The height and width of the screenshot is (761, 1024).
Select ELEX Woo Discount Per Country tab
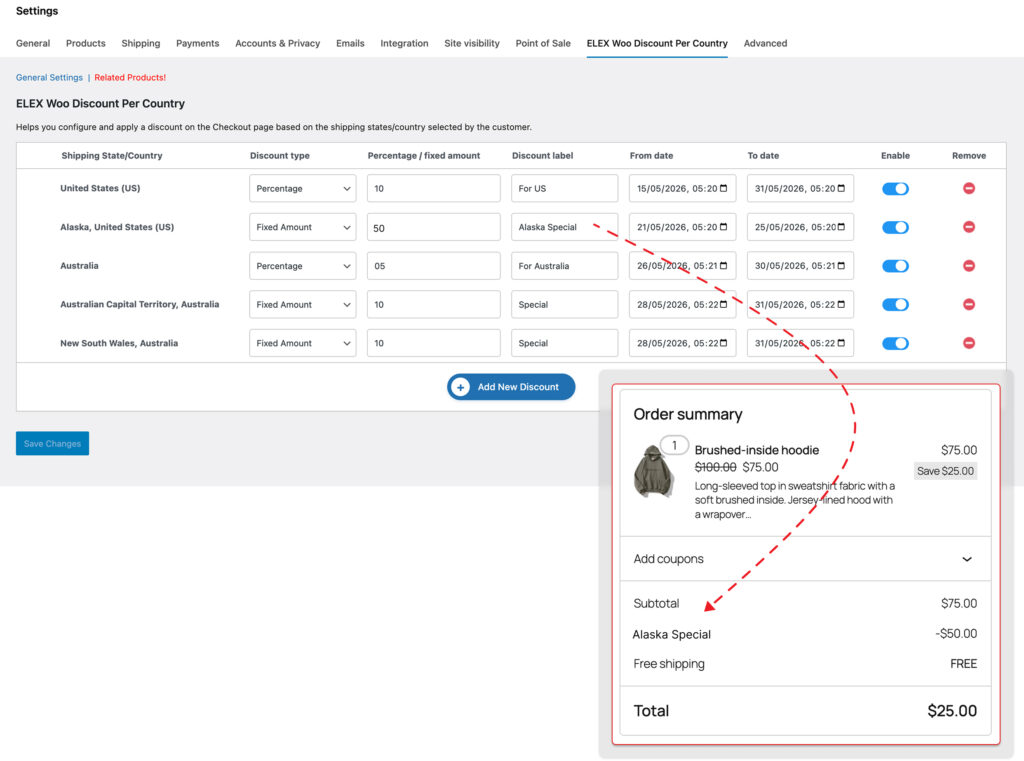pos(657,43)
